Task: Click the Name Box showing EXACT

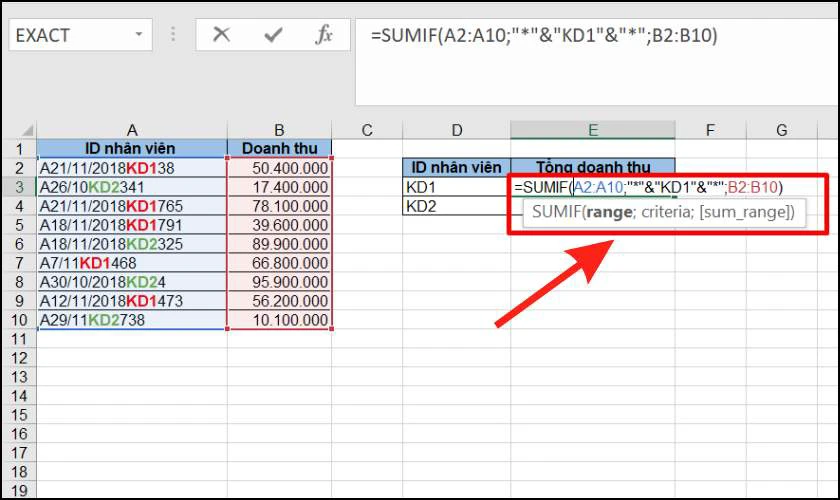Action: coord(80,35)
